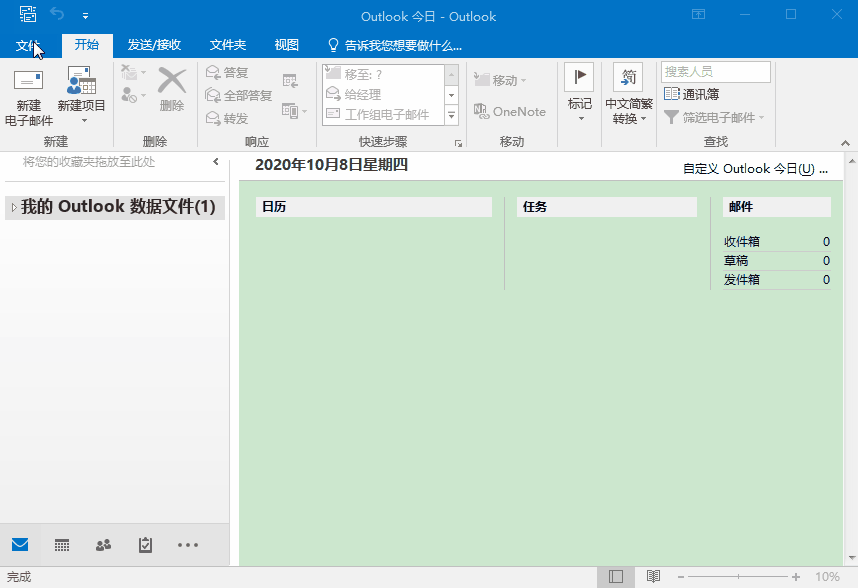Click the zoom out minus button

(x=681, y=577)
